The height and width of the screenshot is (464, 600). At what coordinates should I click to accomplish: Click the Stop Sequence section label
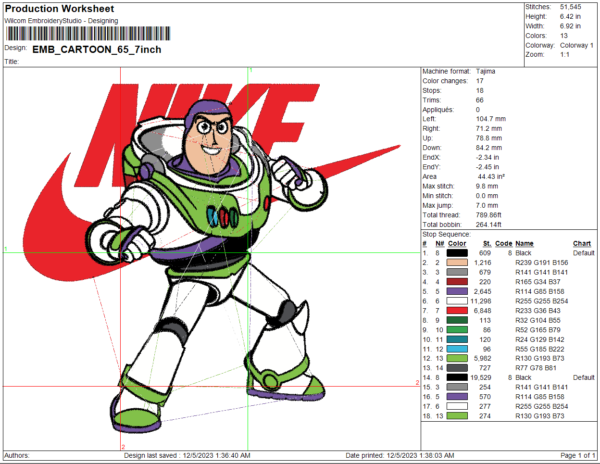447,234
